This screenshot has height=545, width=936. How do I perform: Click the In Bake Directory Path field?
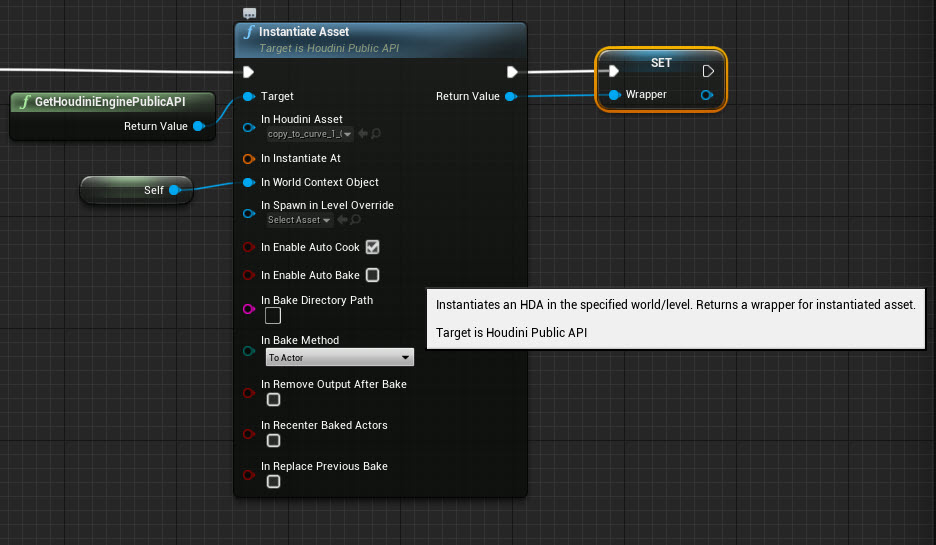click(x=273, y=316)
